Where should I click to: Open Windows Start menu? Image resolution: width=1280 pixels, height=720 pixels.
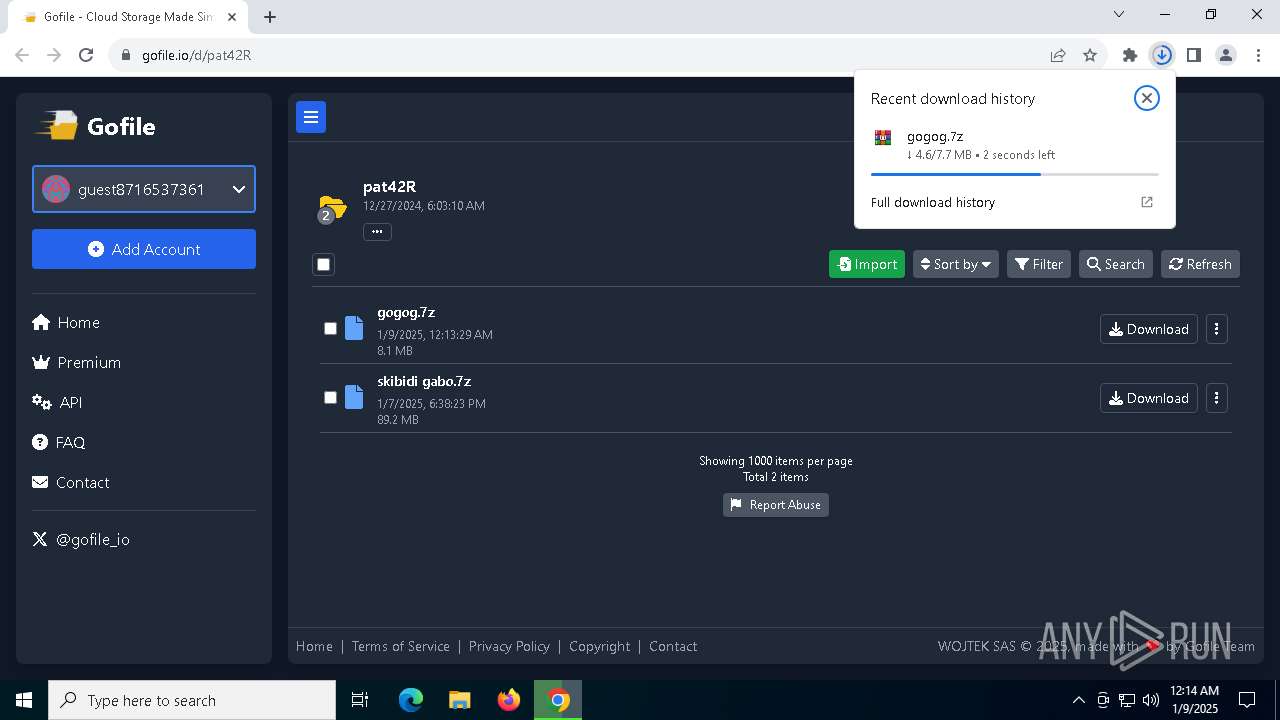tap(24, 700)
